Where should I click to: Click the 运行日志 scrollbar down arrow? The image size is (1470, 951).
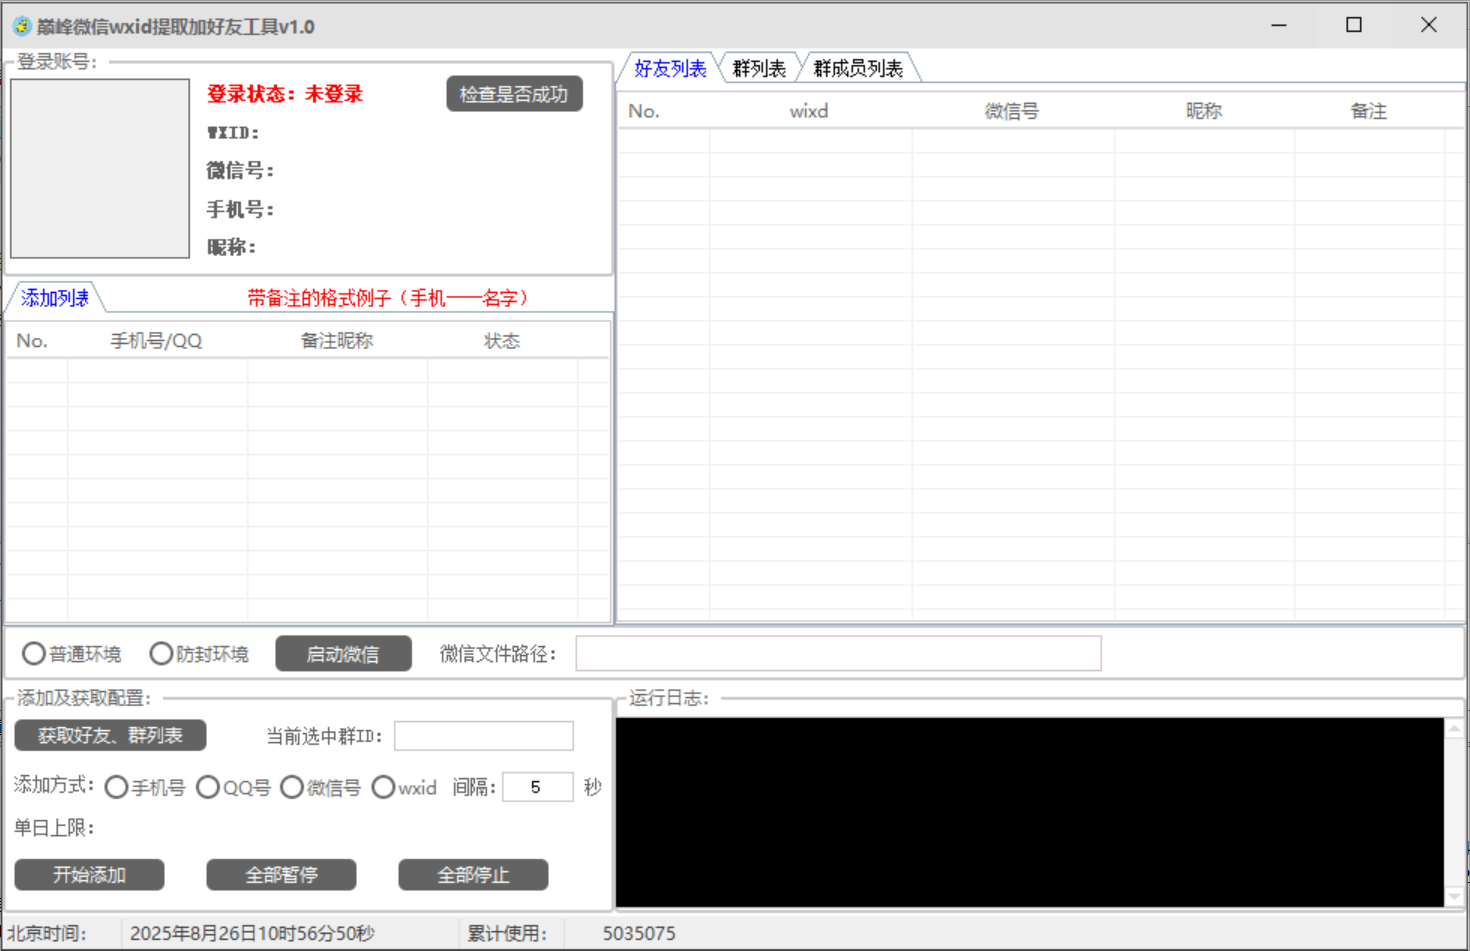[1455, 897]
